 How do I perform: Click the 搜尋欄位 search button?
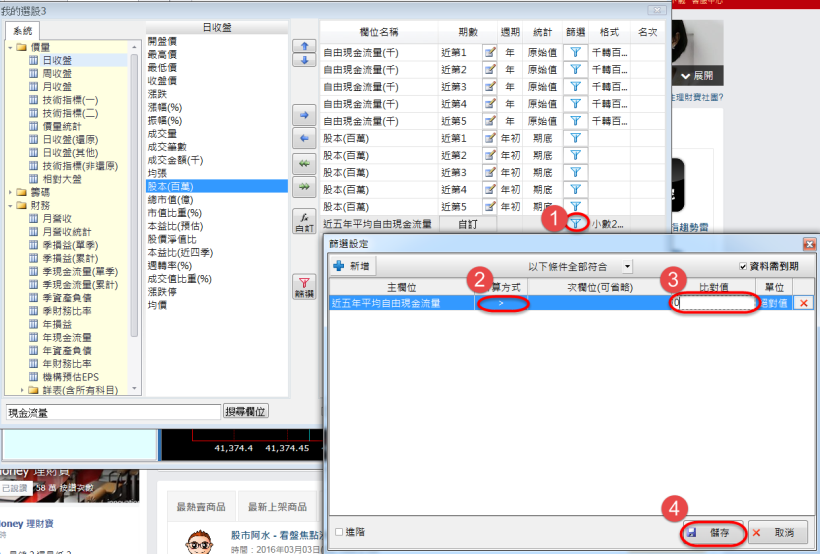(247, 412)
